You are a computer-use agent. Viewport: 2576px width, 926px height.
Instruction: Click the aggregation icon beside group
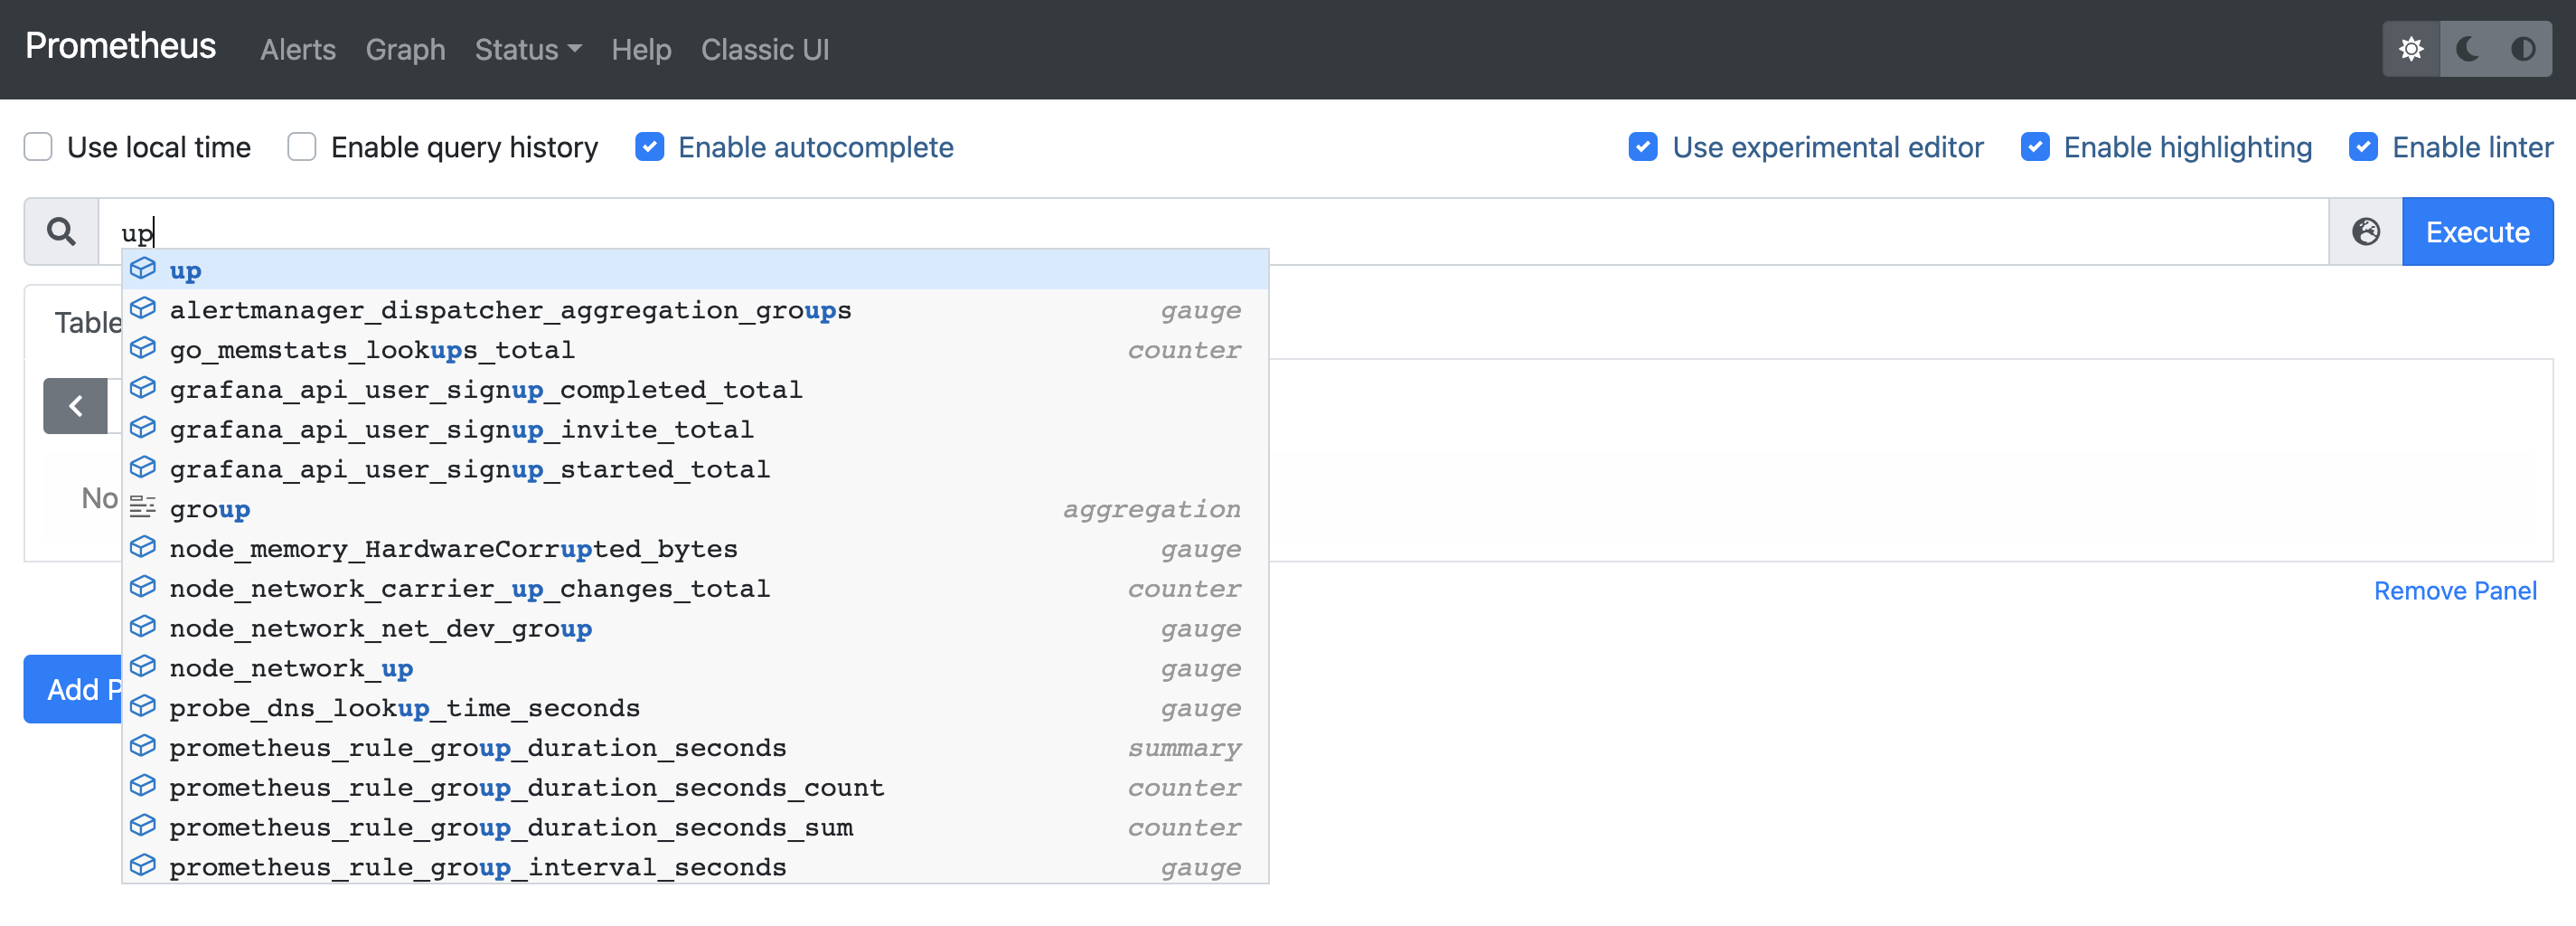coord(143,508)
